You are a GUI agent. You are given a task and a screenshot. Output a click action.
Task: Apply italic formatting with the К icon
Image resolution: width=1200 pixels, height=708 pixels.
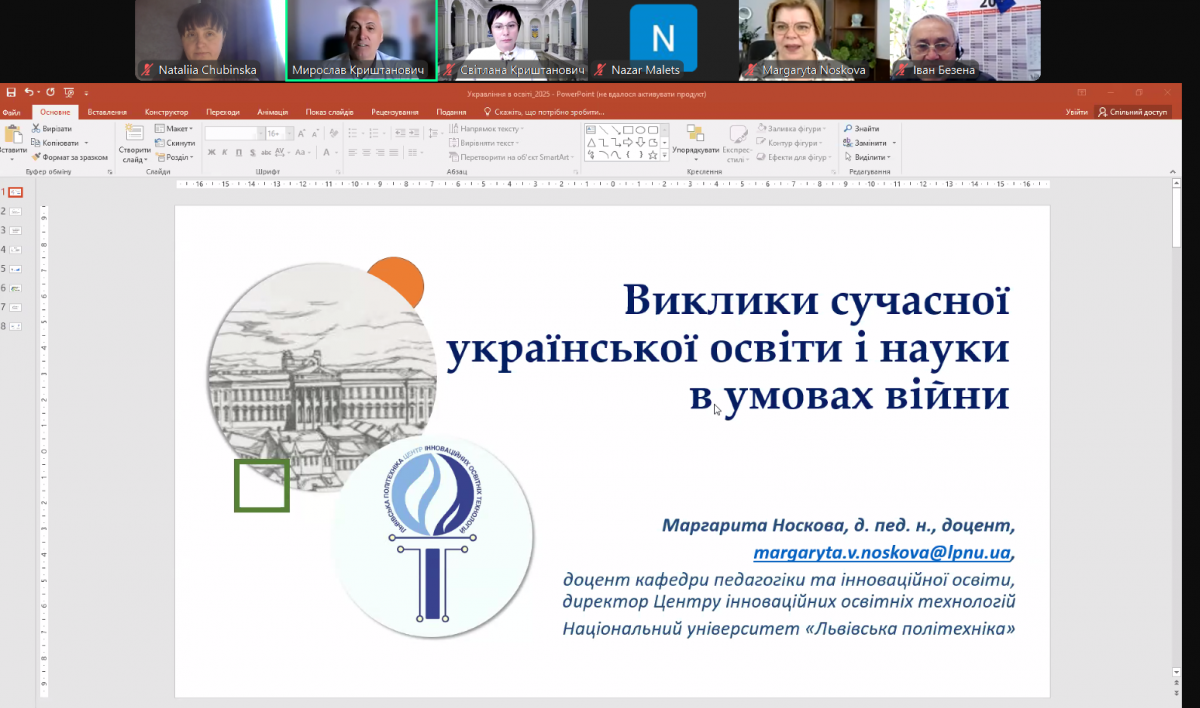coord(224,152)
